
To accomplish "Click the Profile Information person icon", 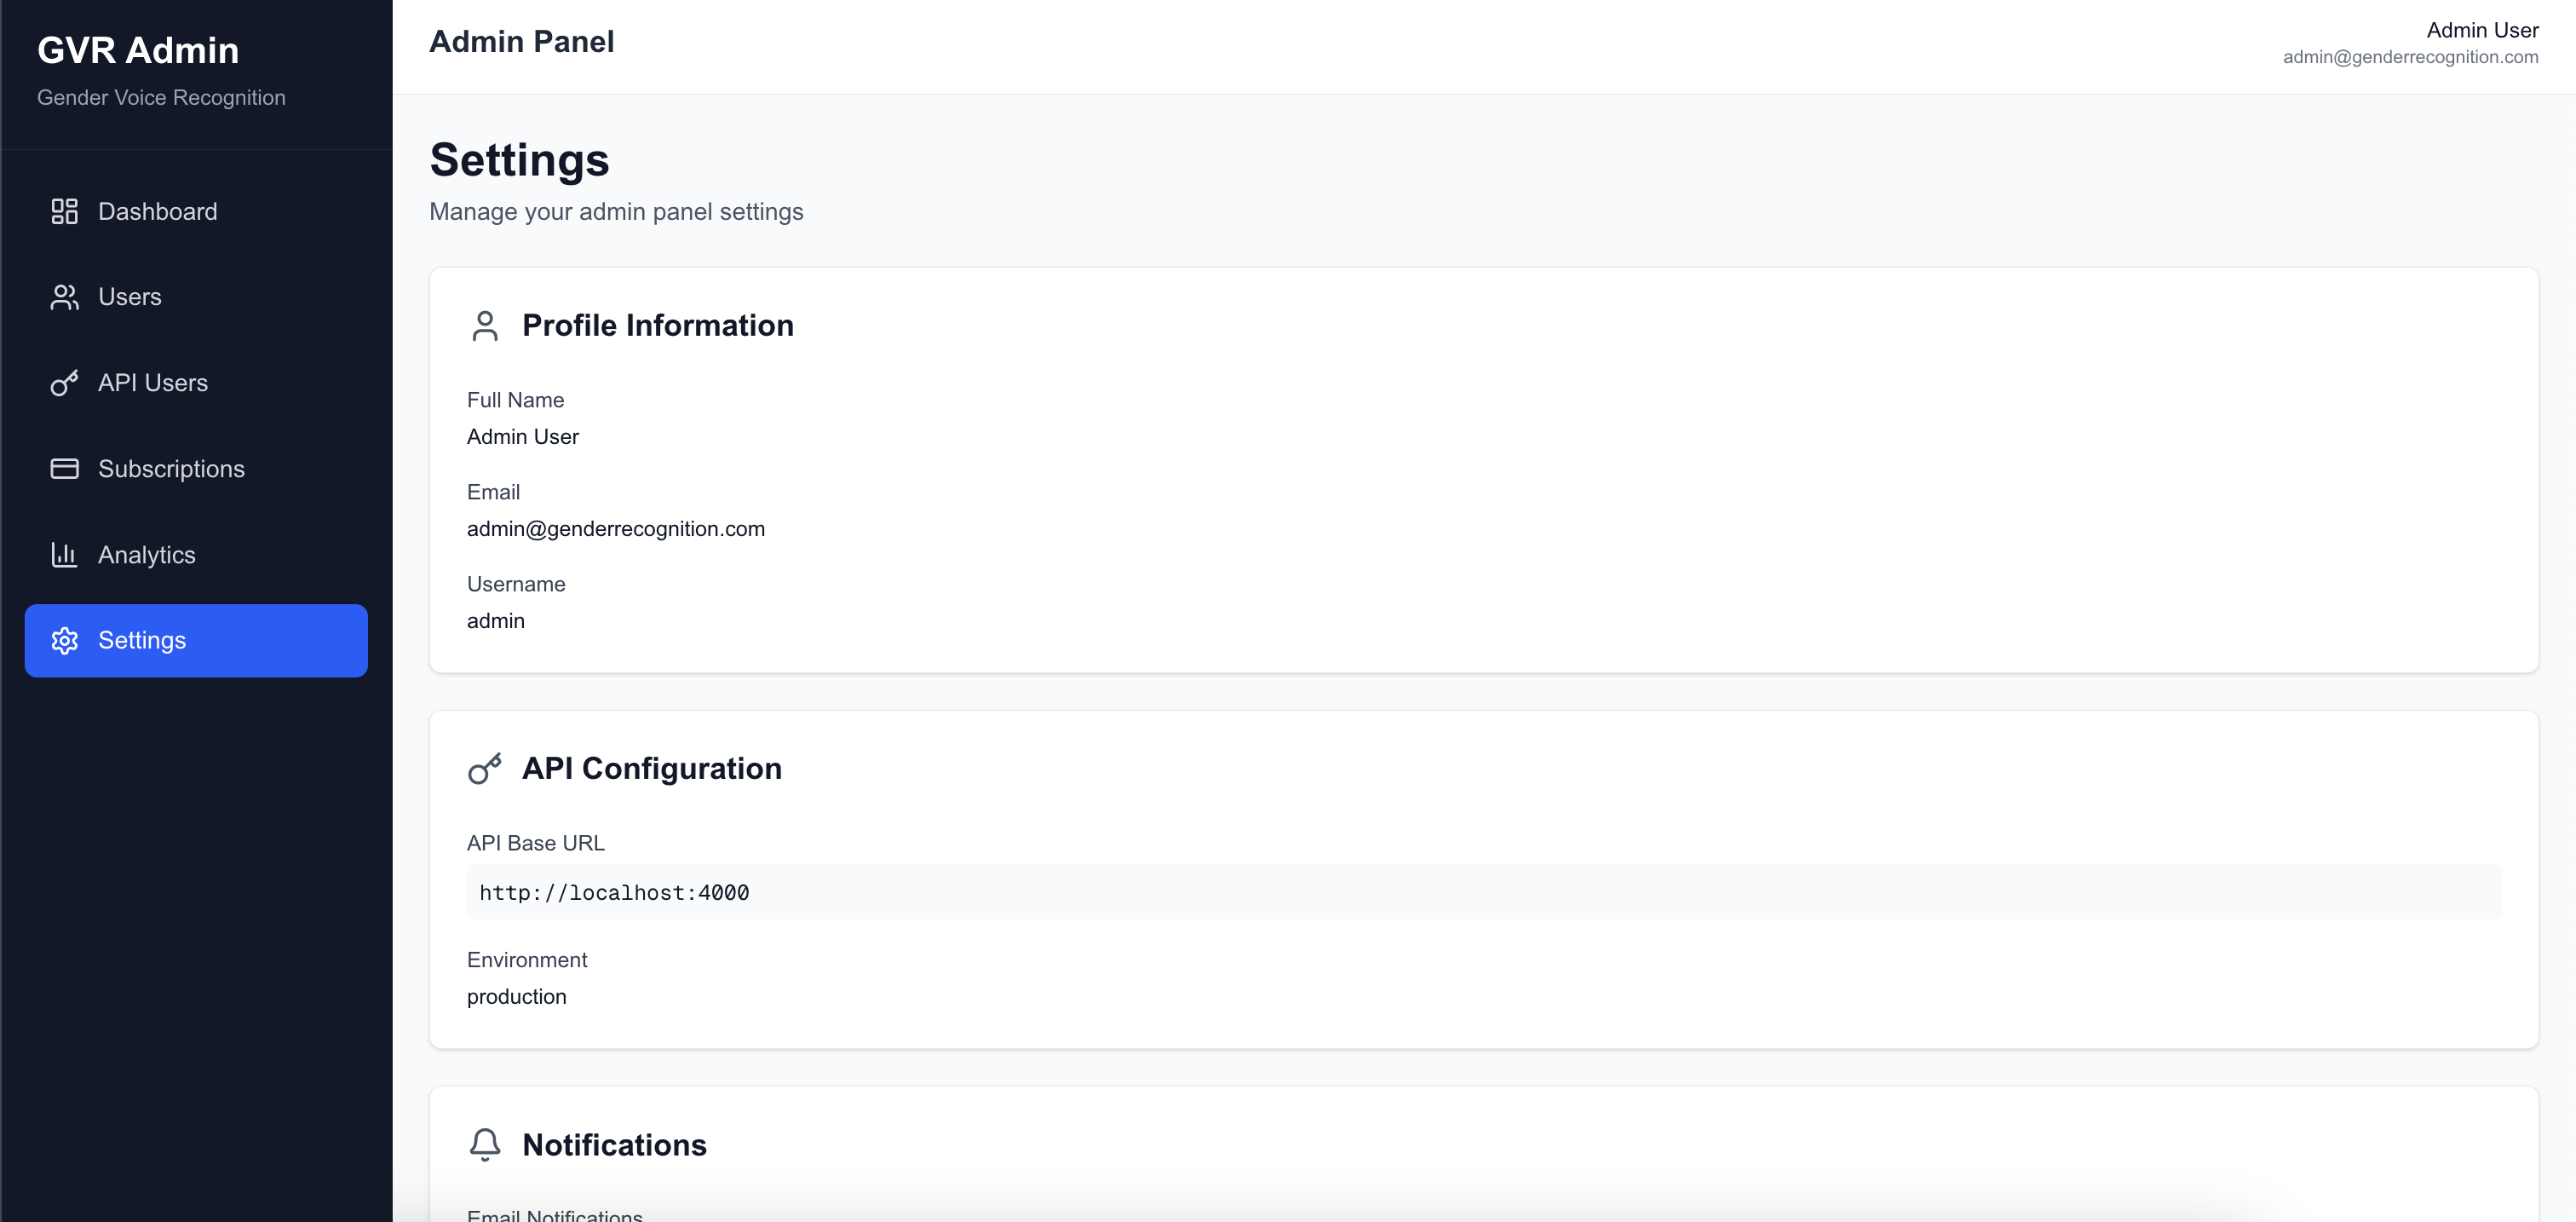I will tap(485, 326).
